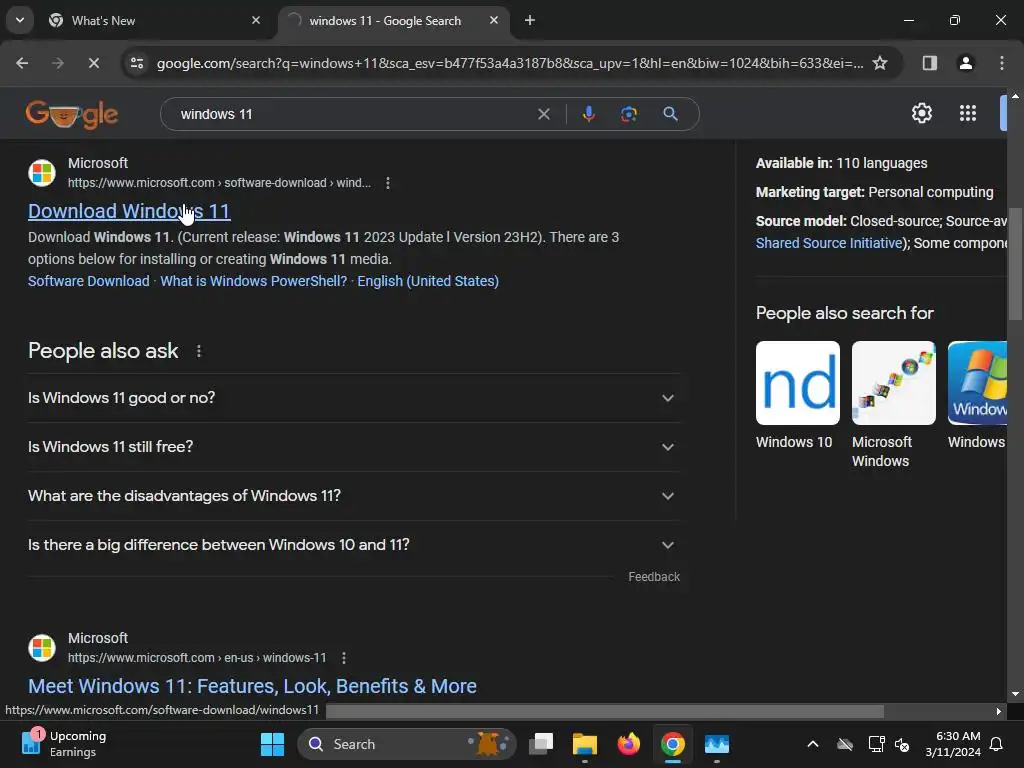Image resolution: width=1024 pixels, height=768 pixels.
Task: Close the windows 11 Google Search tab
Action: 494,20
